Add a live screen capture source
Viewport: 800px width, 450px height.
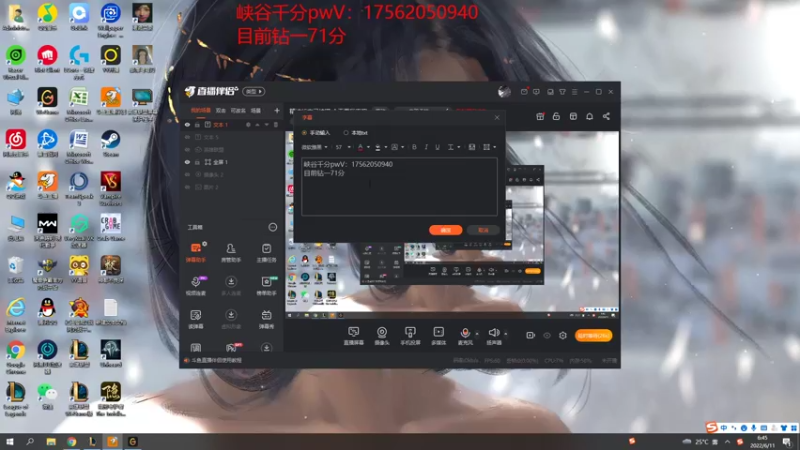[354, 336]
